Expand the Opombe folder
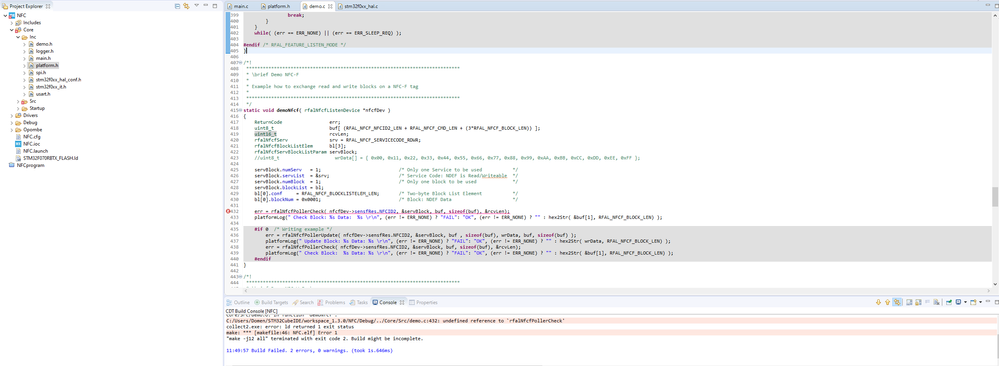 (11, 129)
